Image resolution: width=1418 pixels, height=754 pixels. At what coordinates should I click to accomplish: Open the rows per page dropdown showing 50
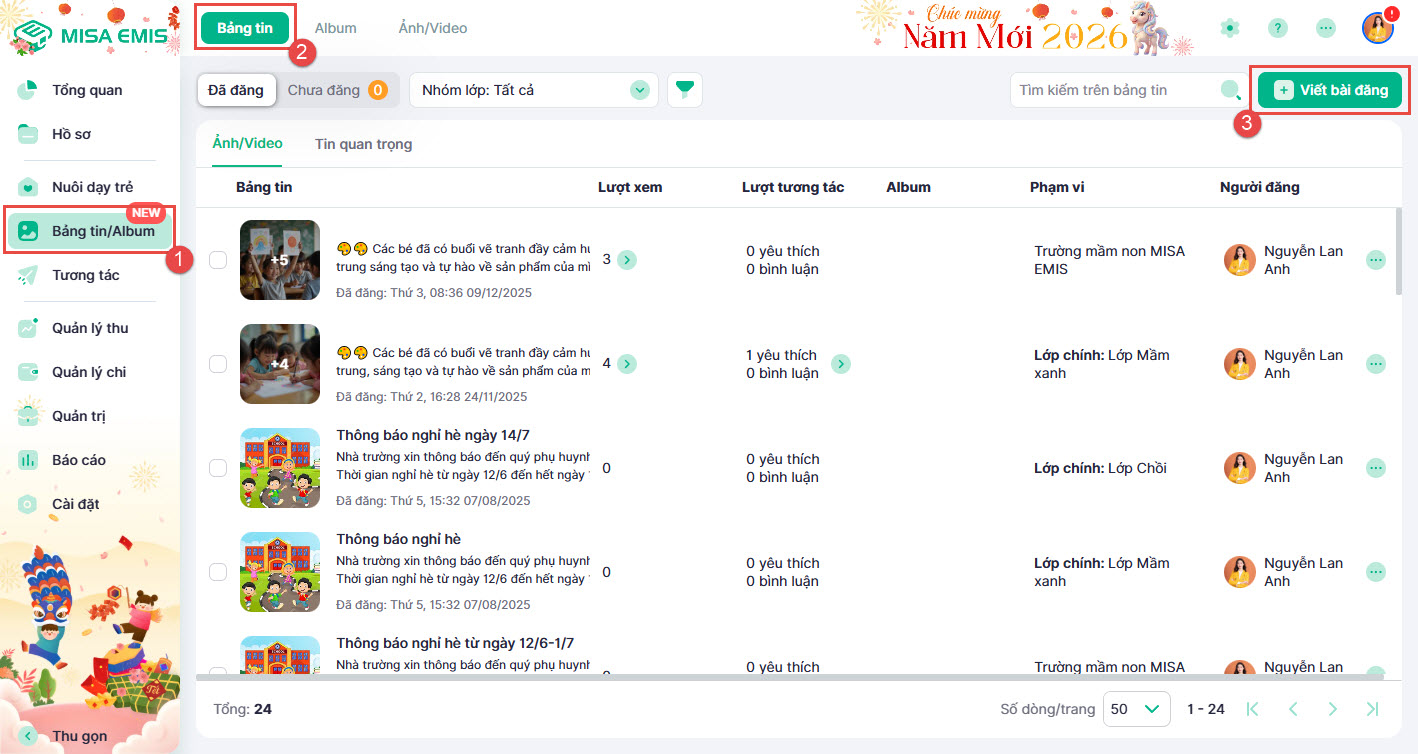pyautogui.click(x=1136, y=709)
